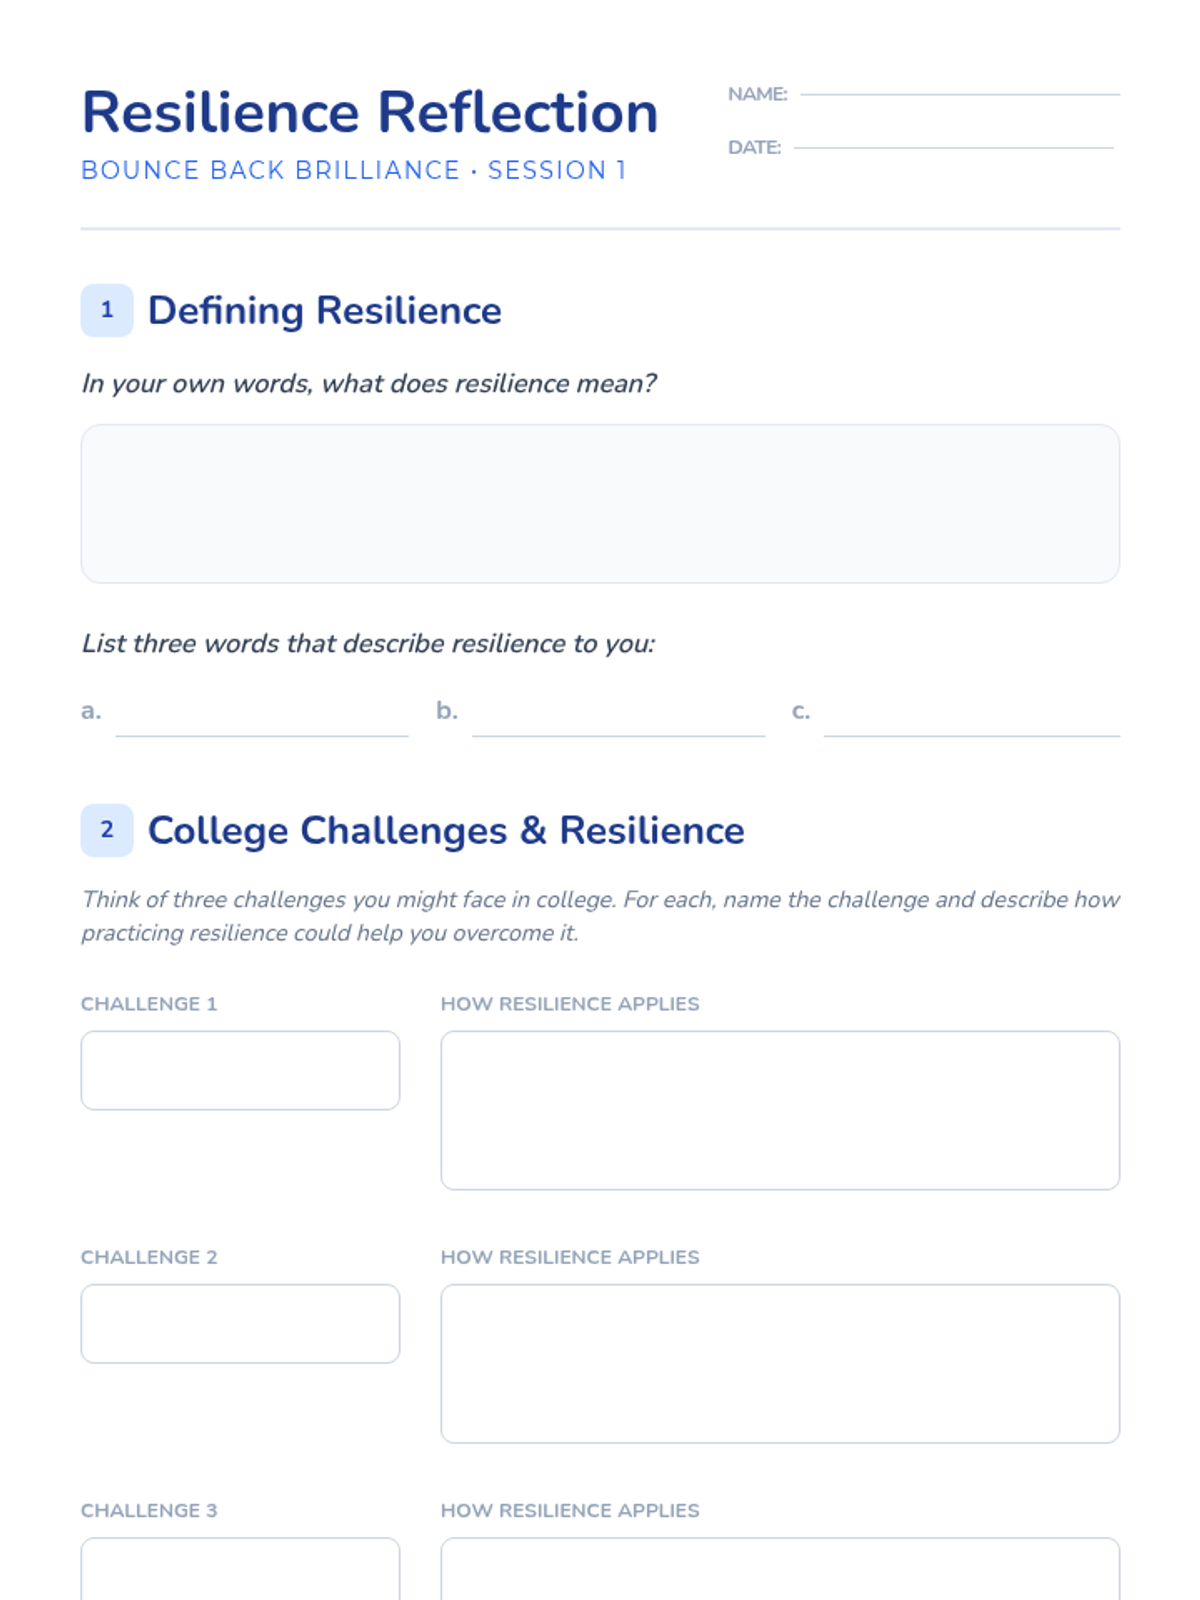1200x1600 pixels.
Task: Click the section 2 number badge
Action: [x=107, y=830]
